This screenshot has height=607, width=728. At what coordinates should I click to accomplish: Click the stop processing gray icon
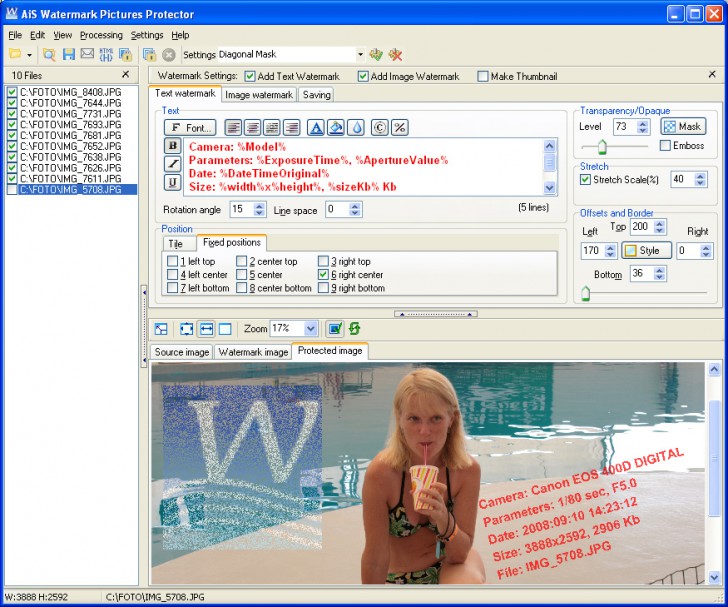169,55
